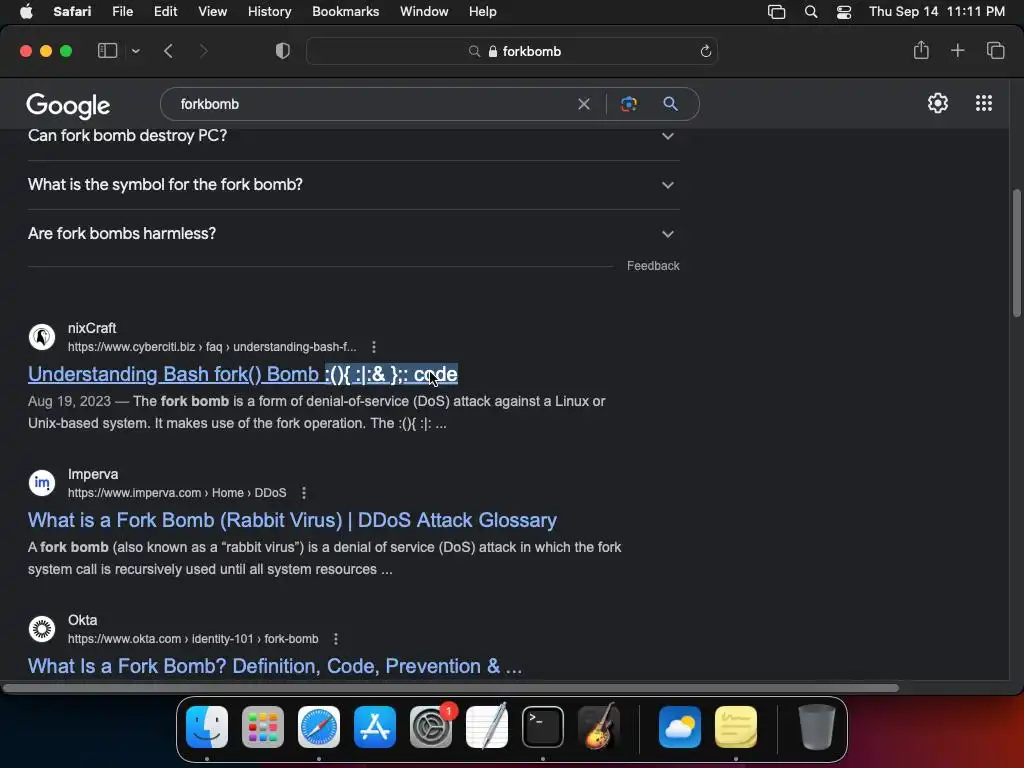Screen dimensions: 1024x768
Task: Expand "Can fork bomb destroy PC?" question
Action: click(x=353, y=136)
